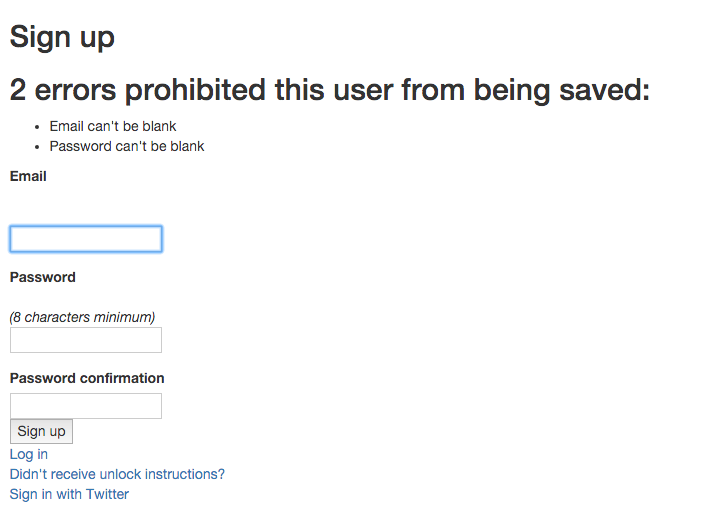Open the Log in link

click(x=29, y=454)
